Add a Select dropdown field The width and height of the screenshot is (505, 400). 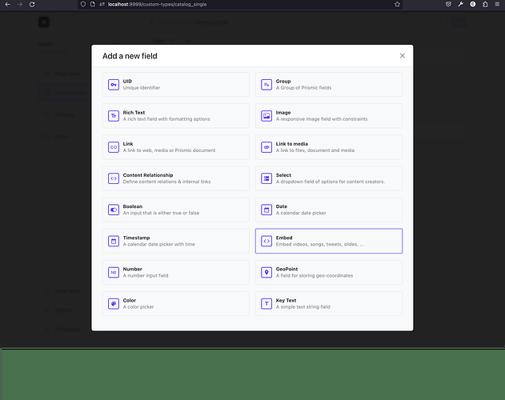(x=329, y=178)
